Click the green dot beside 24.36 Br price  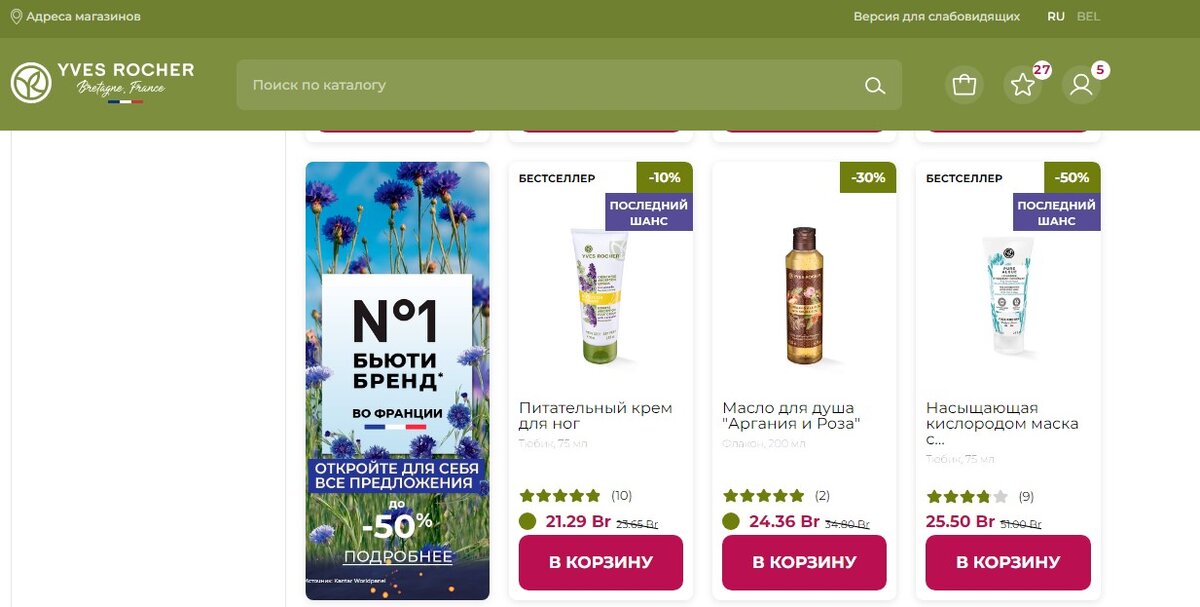[731, 521]
